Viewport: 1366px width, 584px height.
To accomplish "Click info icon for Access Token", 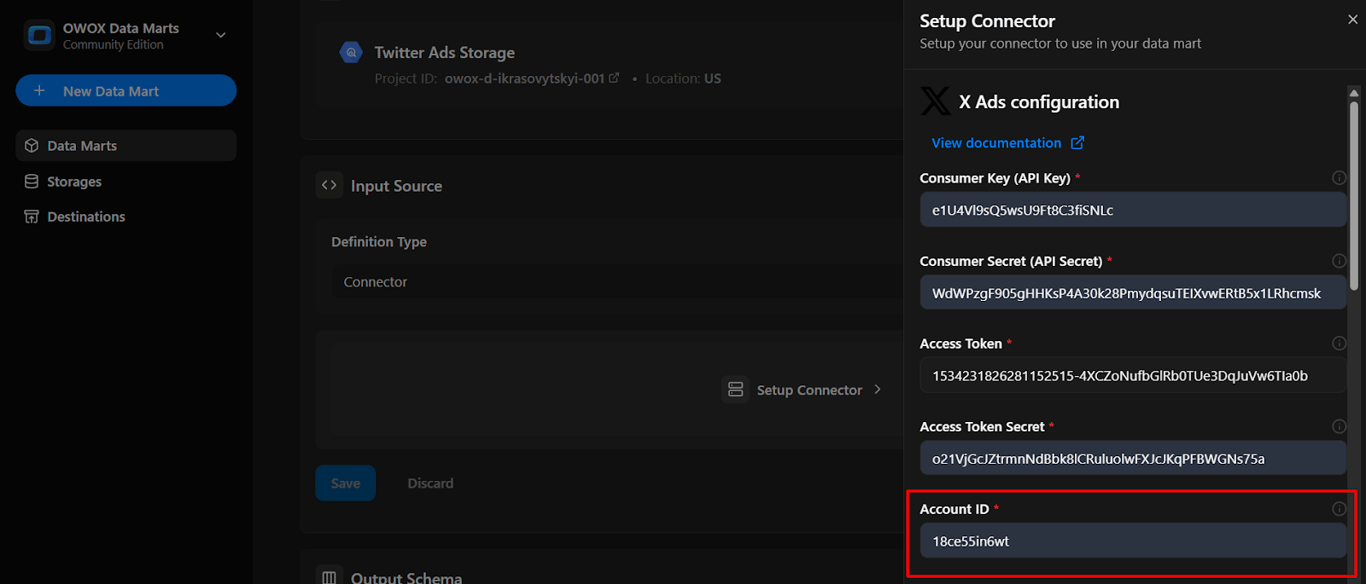I will point(1339,344).
